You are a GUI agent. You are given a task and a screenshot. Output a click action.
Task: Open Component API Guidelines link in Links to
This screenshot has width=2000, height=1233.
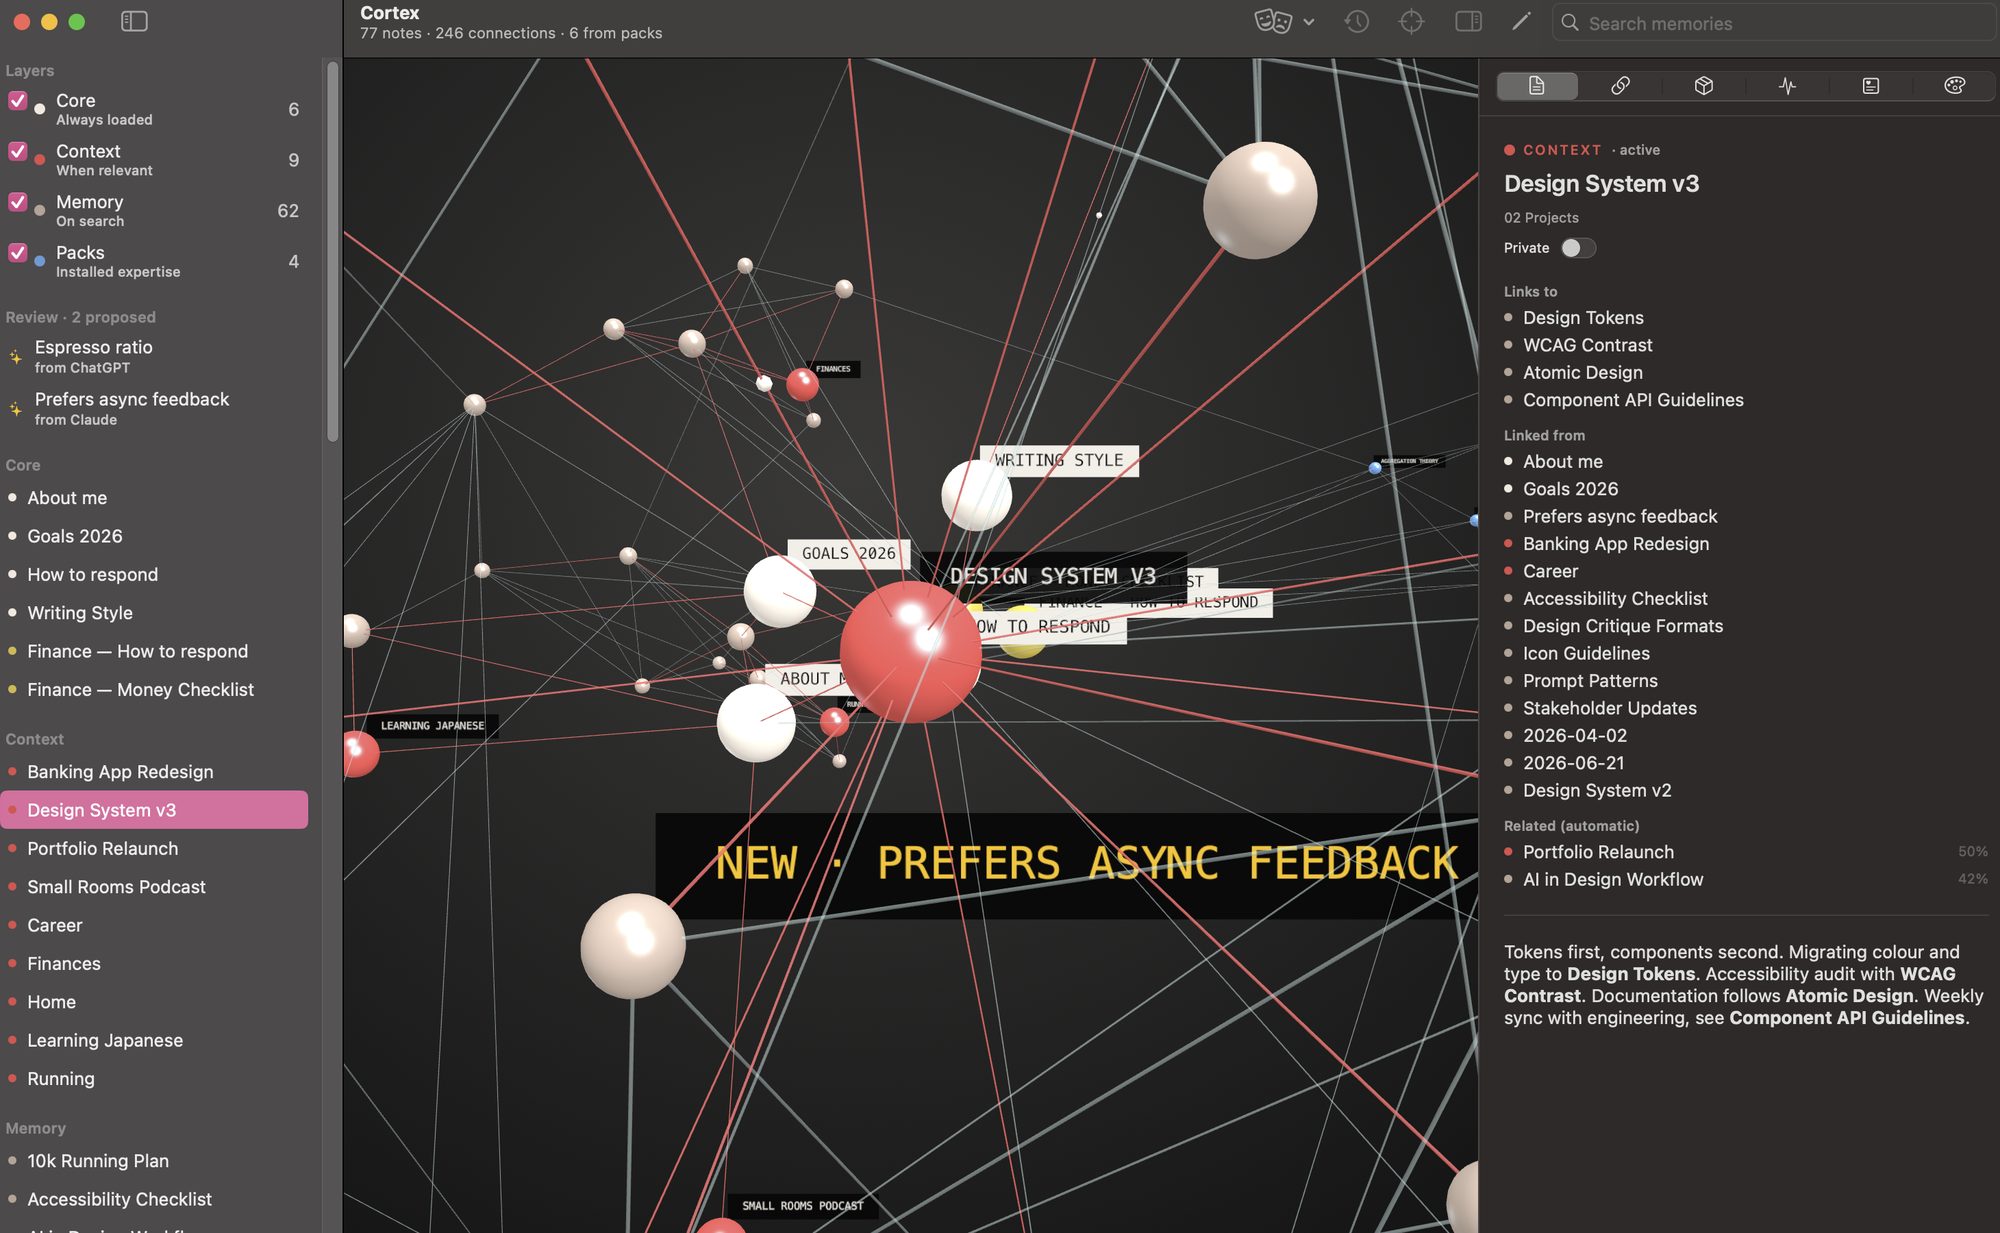(x=1633, y=400)
